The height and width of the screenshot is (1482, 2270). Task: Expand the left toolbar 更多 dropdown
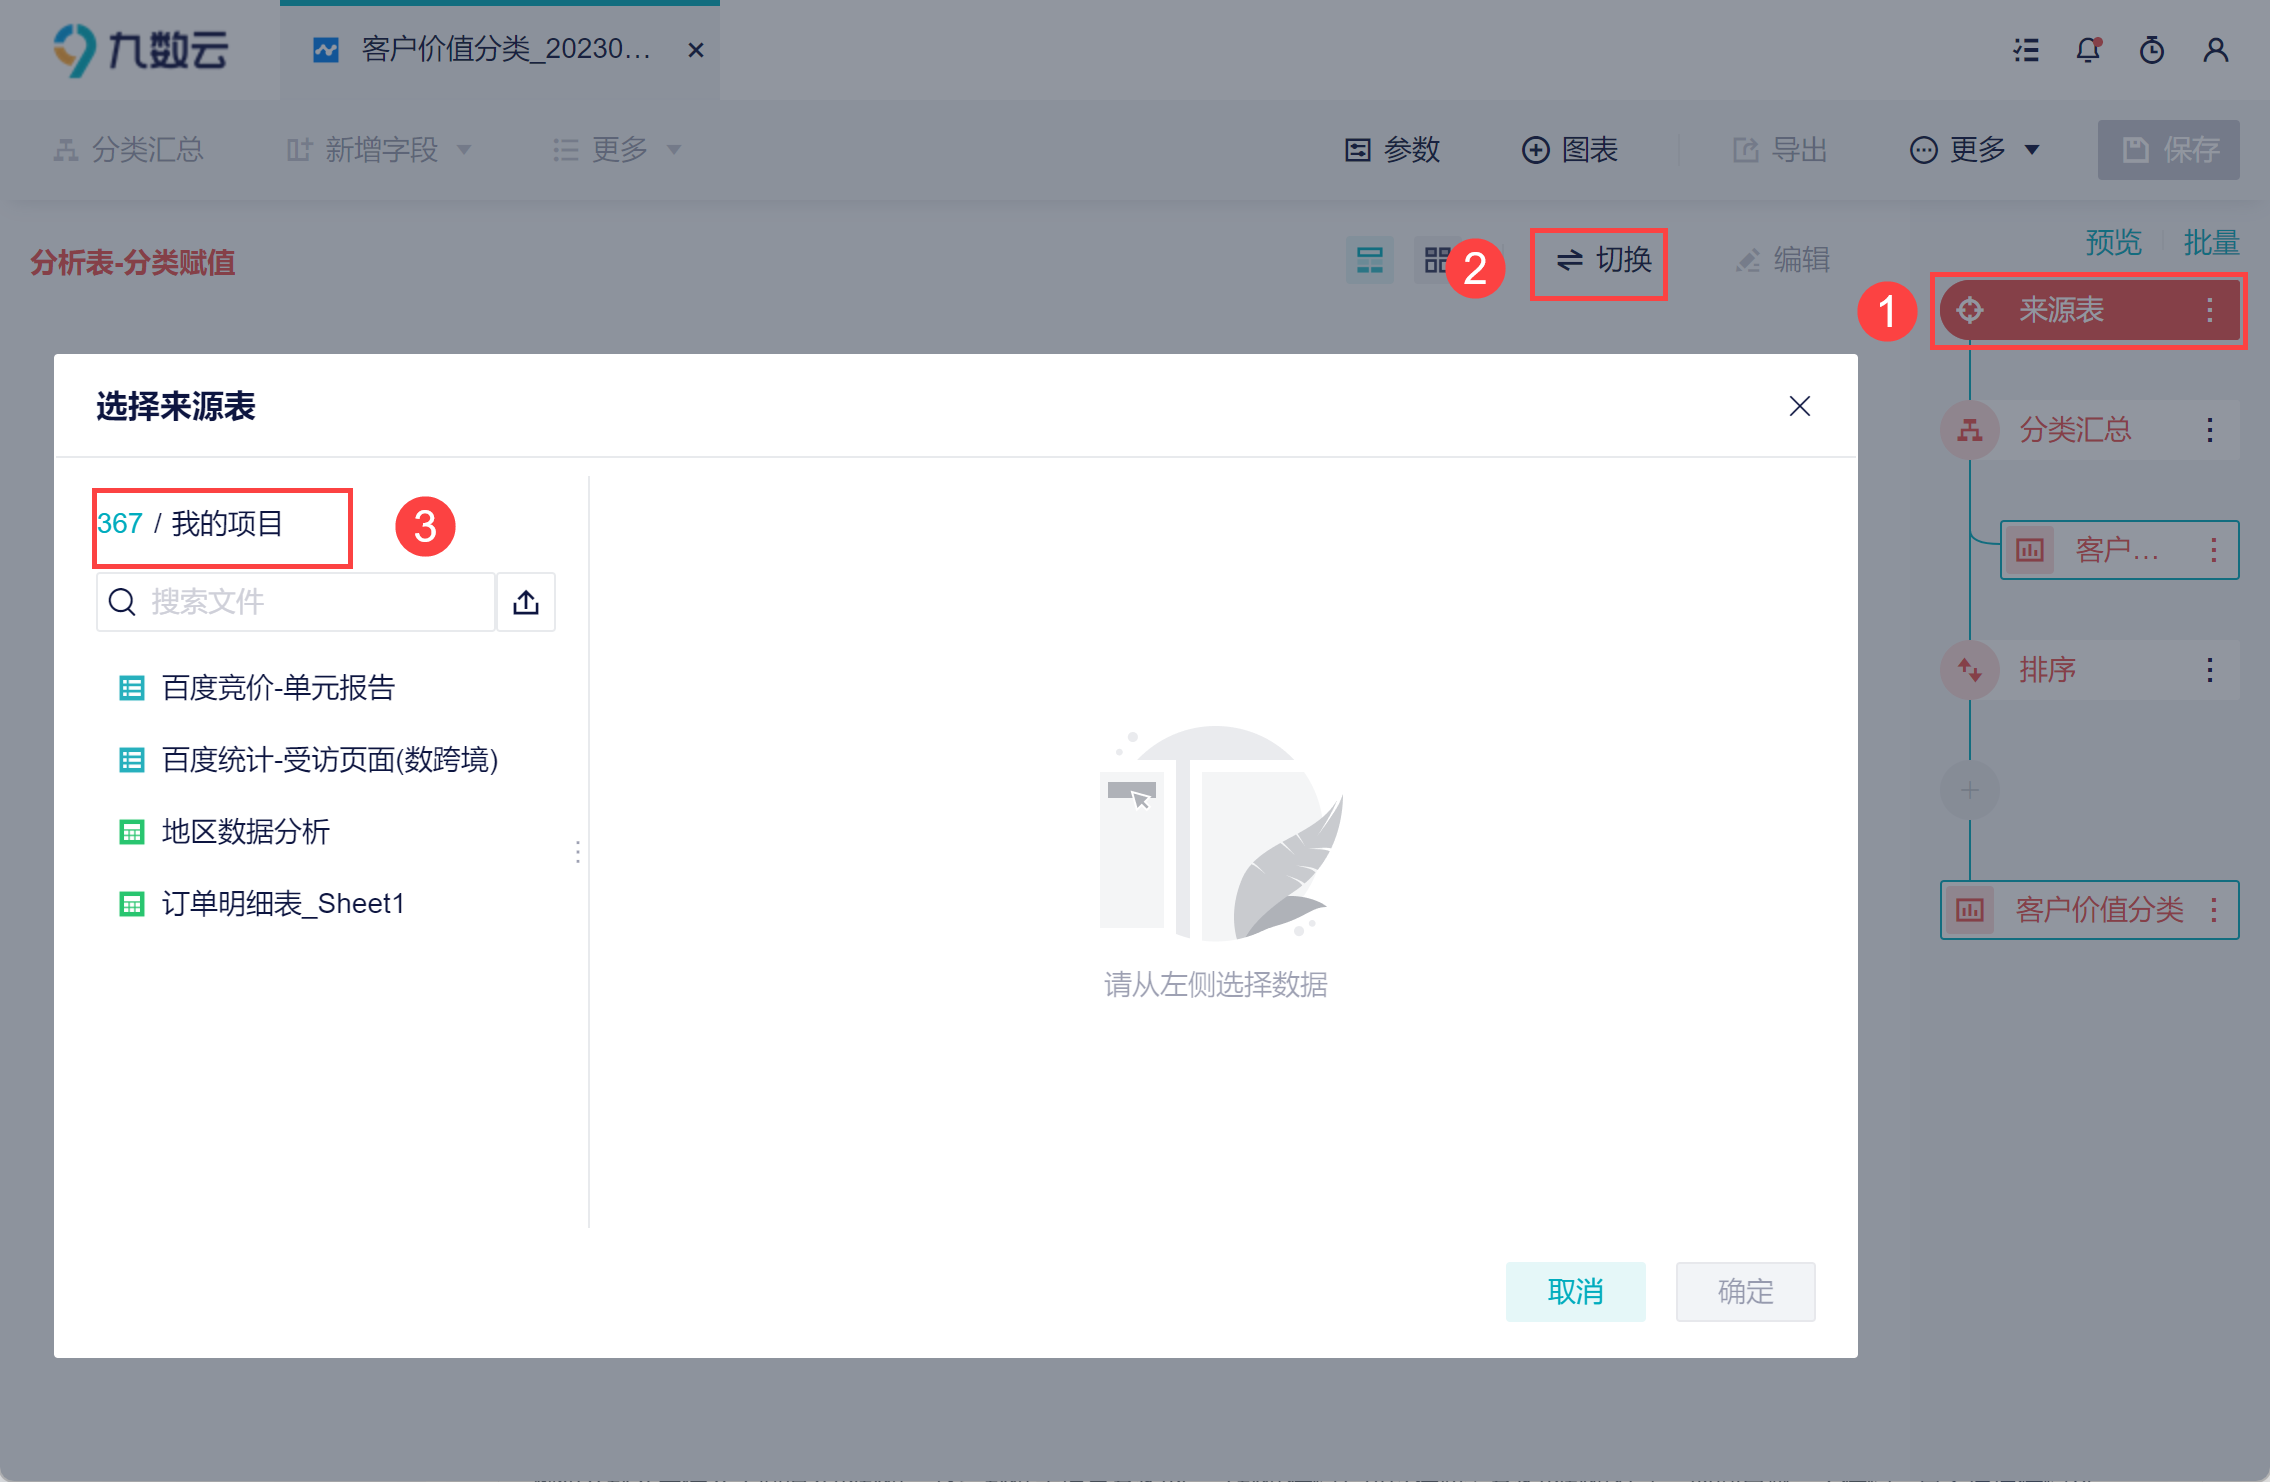point(617,150)
